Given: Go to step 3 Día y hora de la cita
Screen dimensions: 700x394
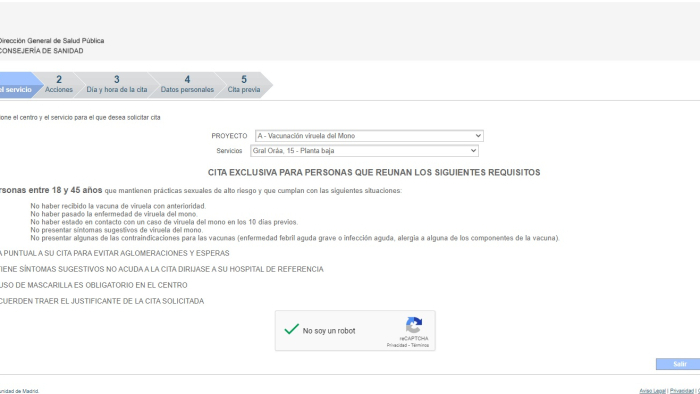Looking at the screenshot, I should [117, 84].
